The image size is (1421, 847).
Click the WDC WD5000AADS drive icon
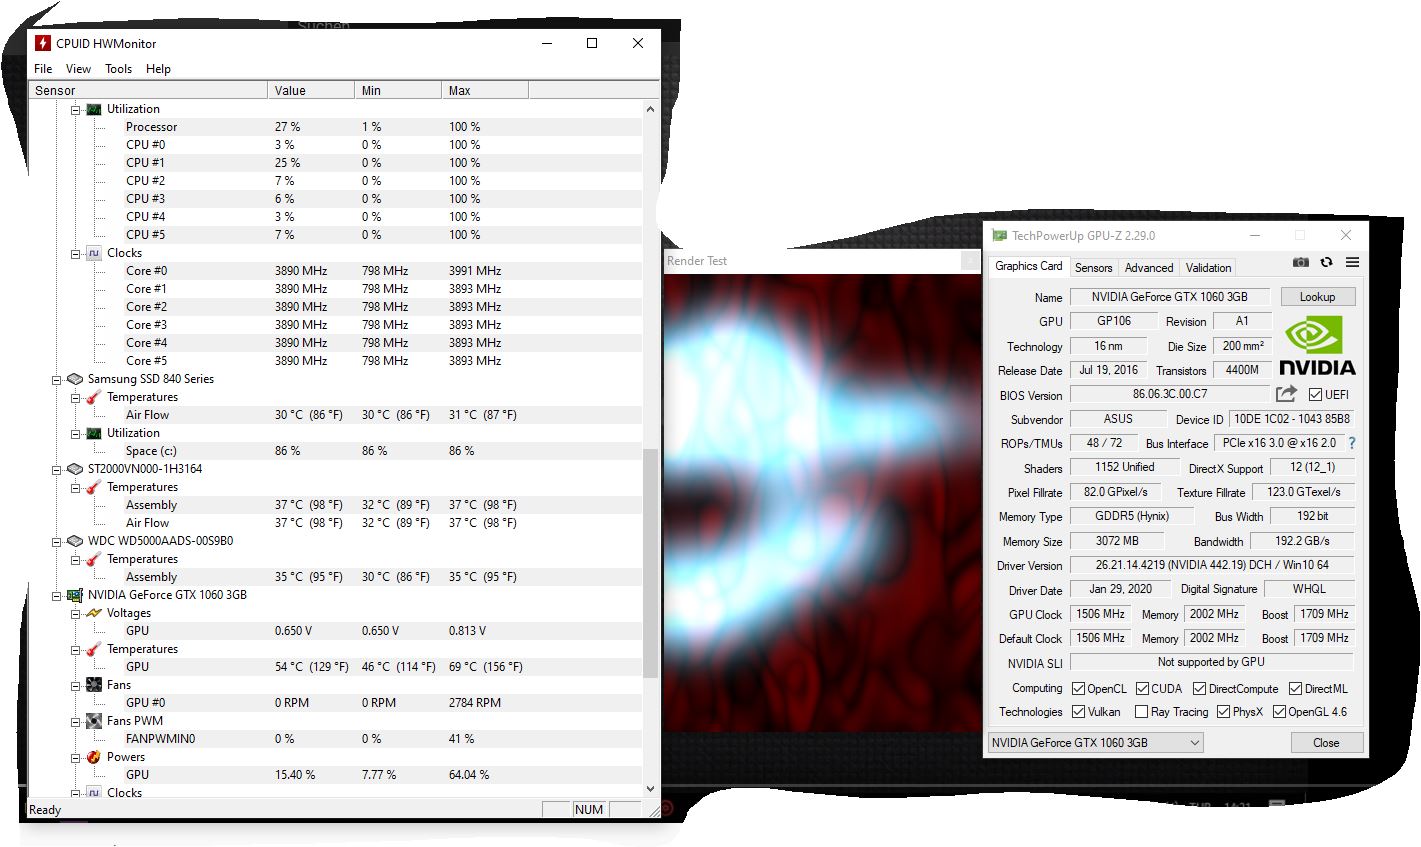[x=74, y=541]
